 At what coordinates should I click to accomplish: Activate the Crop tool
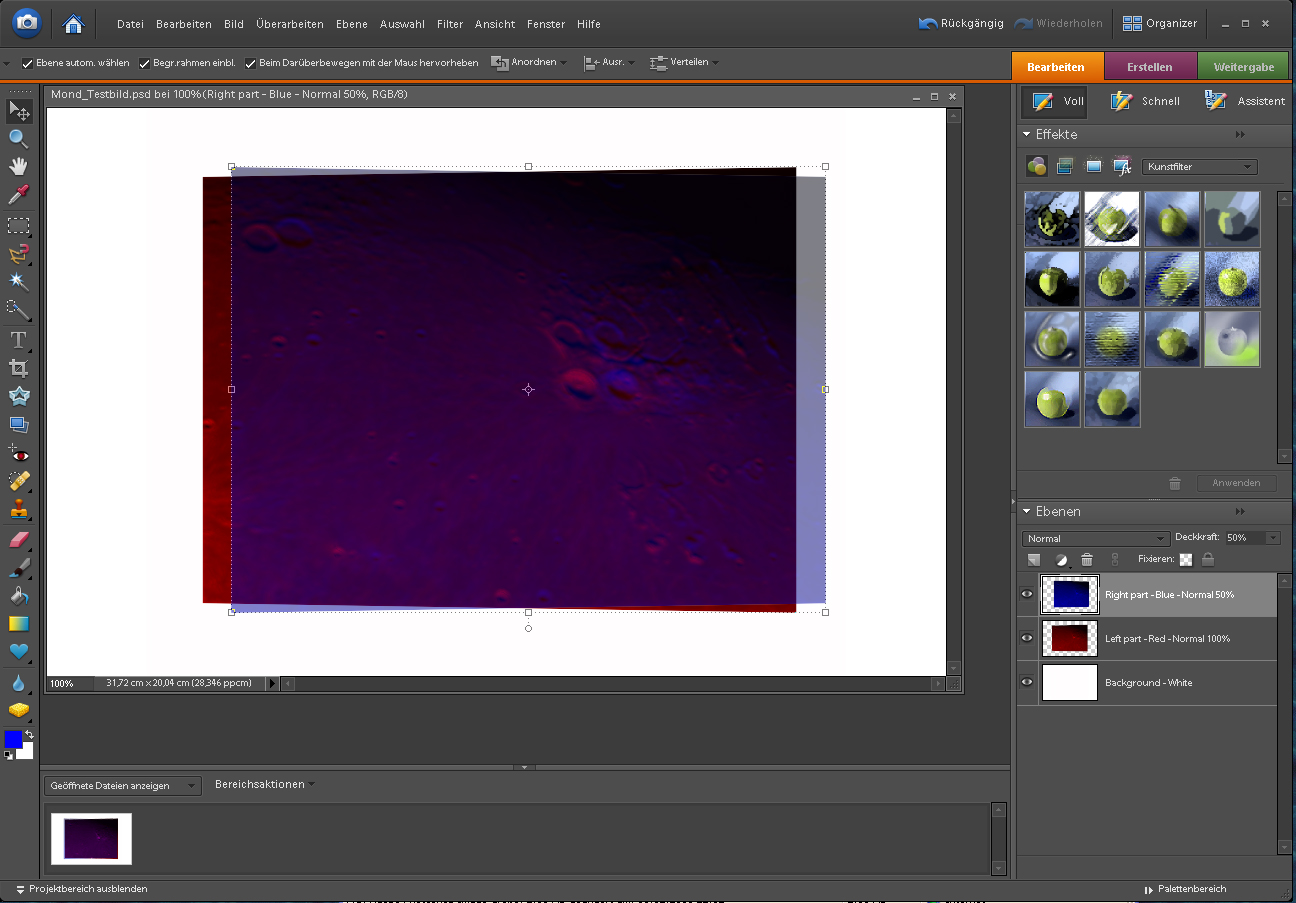(x=18, y=368)
